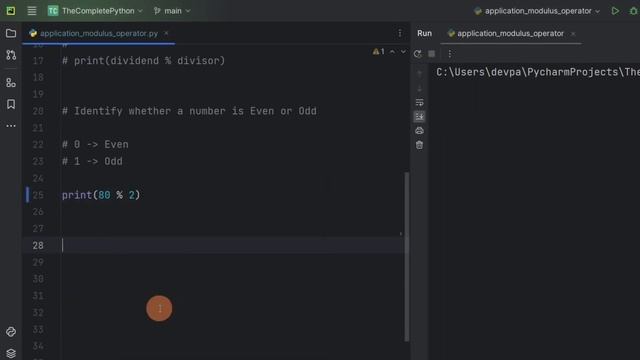The image size is (640, 360).
Task: Open the Services layers icon
Action: (11, 353)
